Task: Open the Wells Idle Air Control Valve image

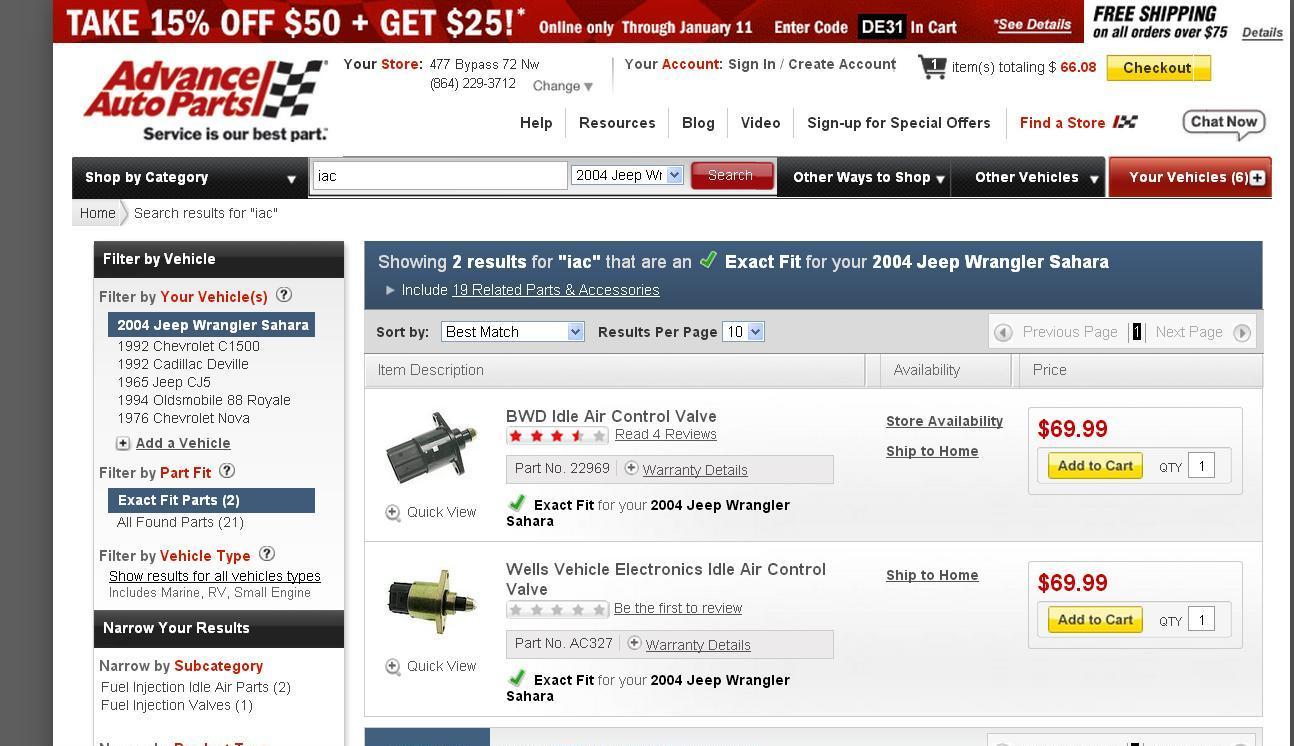Action: (x=432, y=601)
